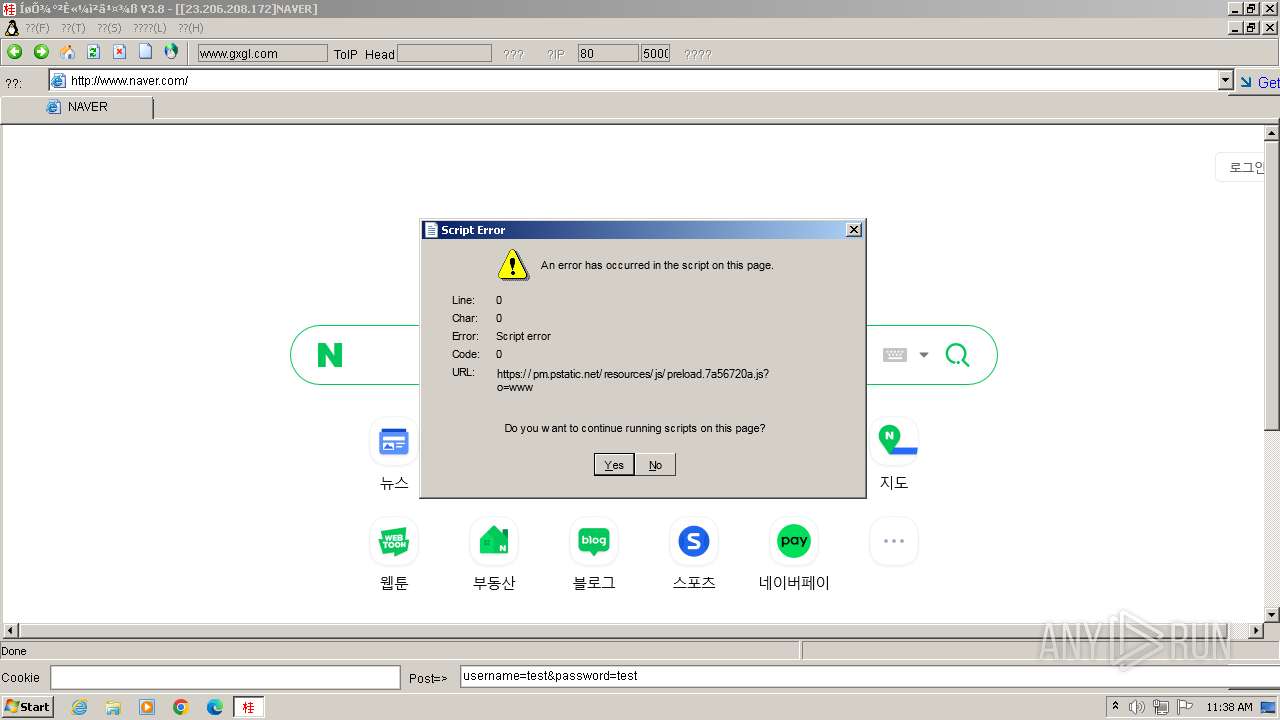Click the penguin icon in the menu bar
Viewport: 1280px width, 720px height.
click(x=11, y=28)
